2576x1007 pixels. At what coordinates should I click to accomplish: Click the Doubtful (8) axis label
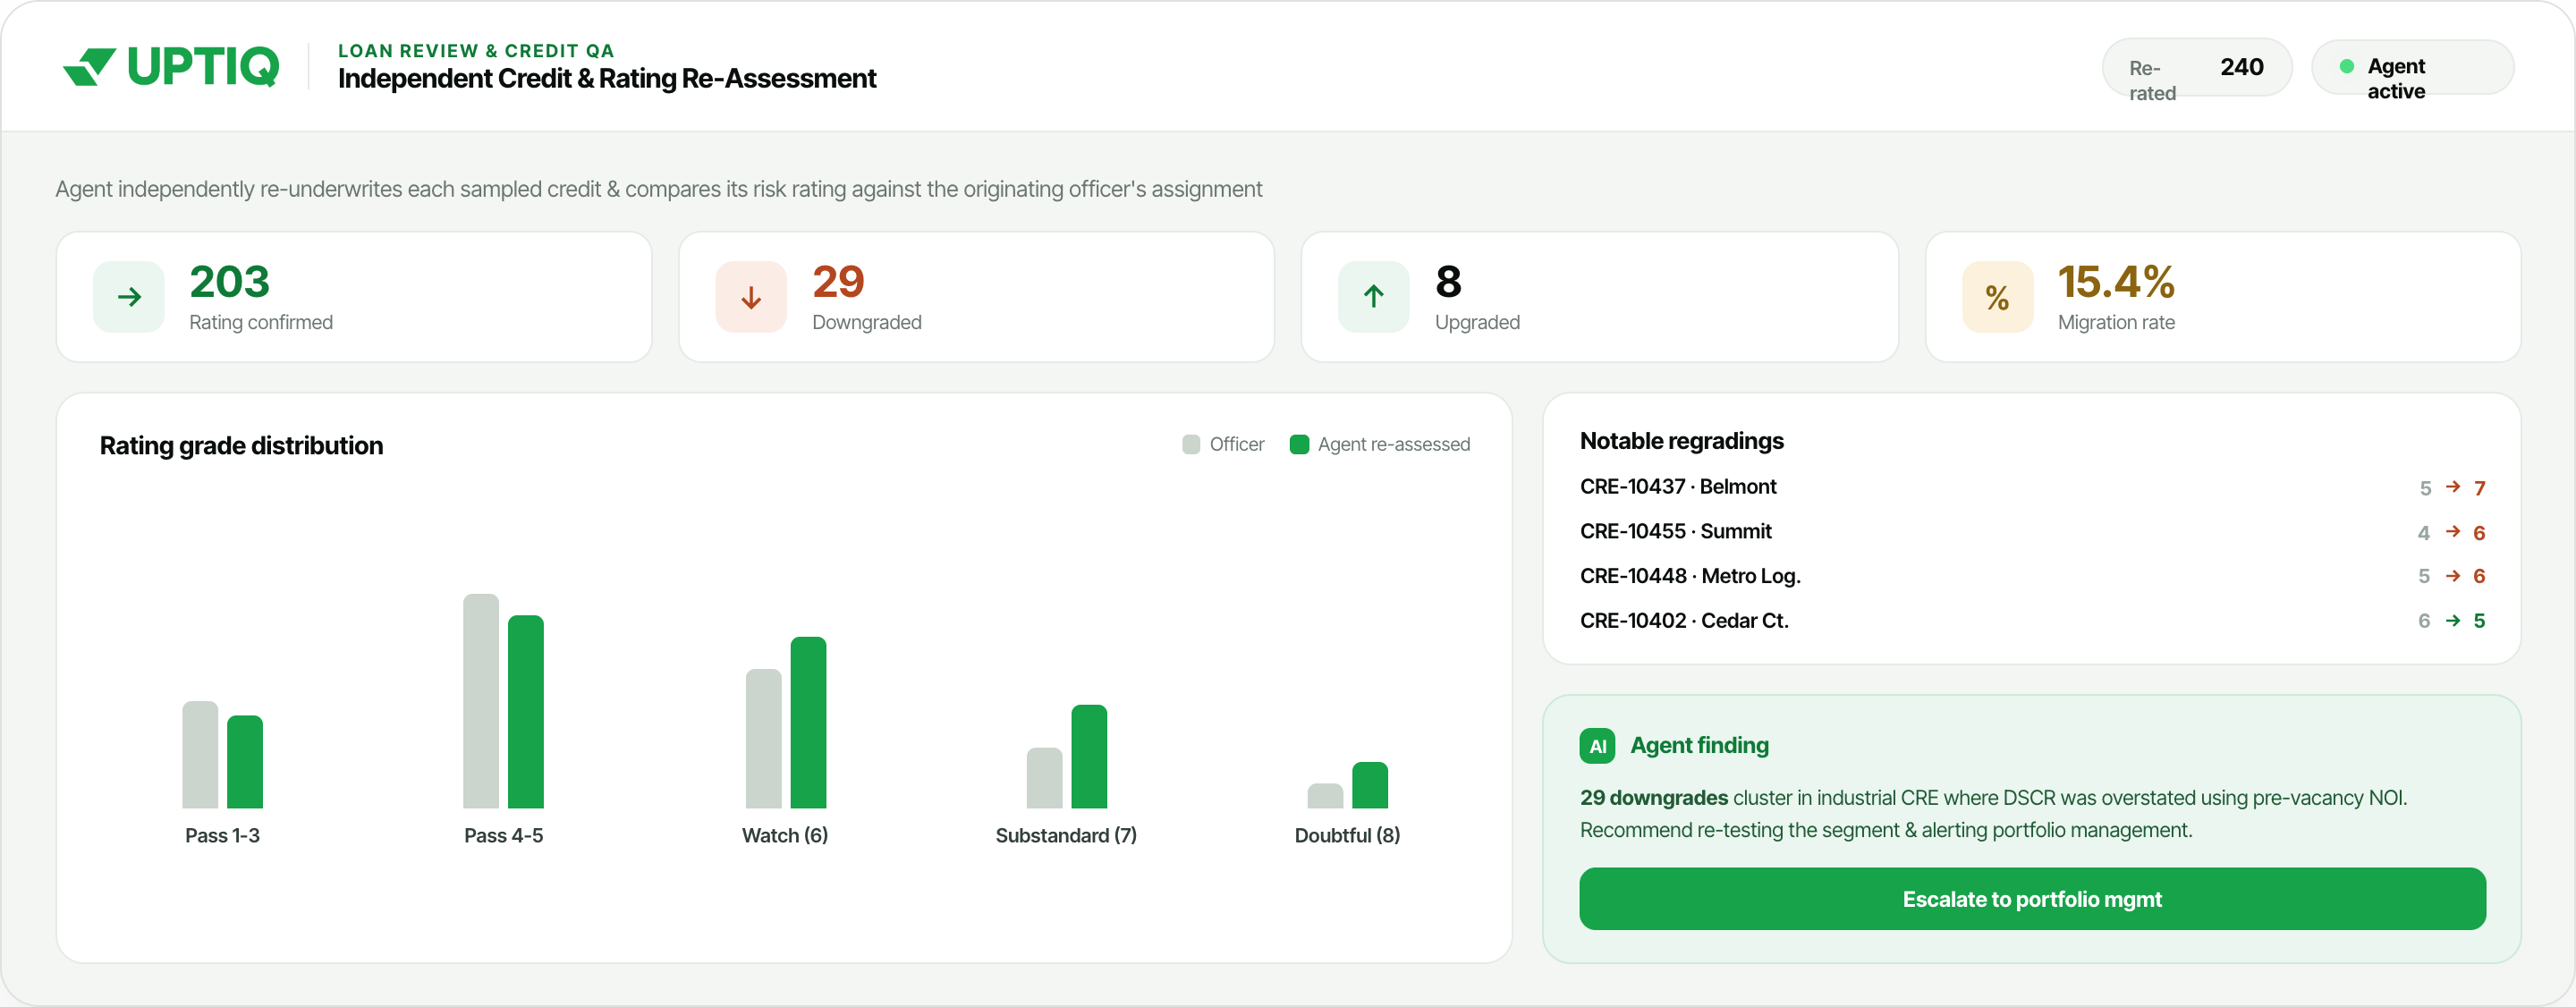[x=1347, y=836]
